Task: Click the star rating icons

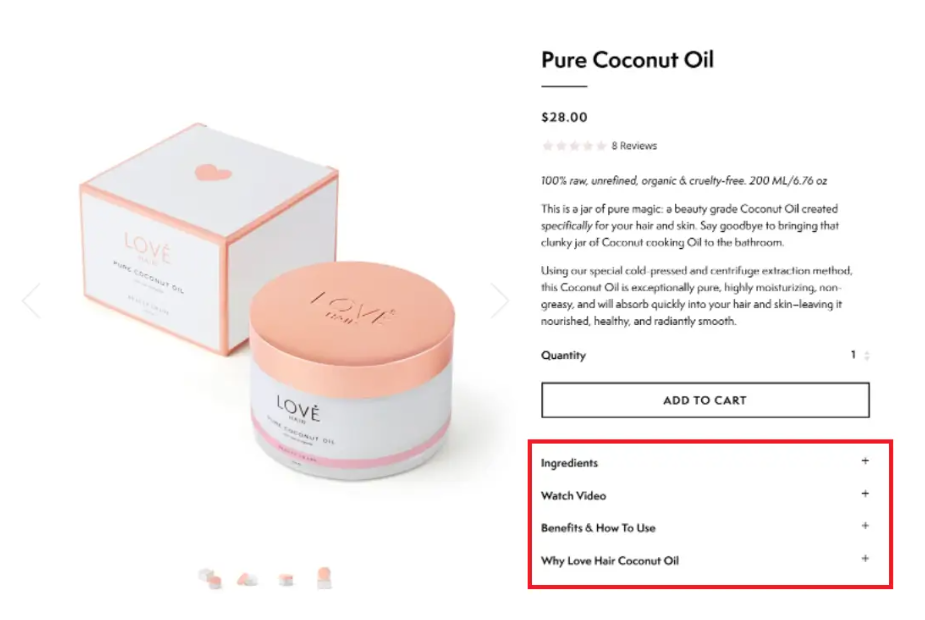Action: coord(574,146)
